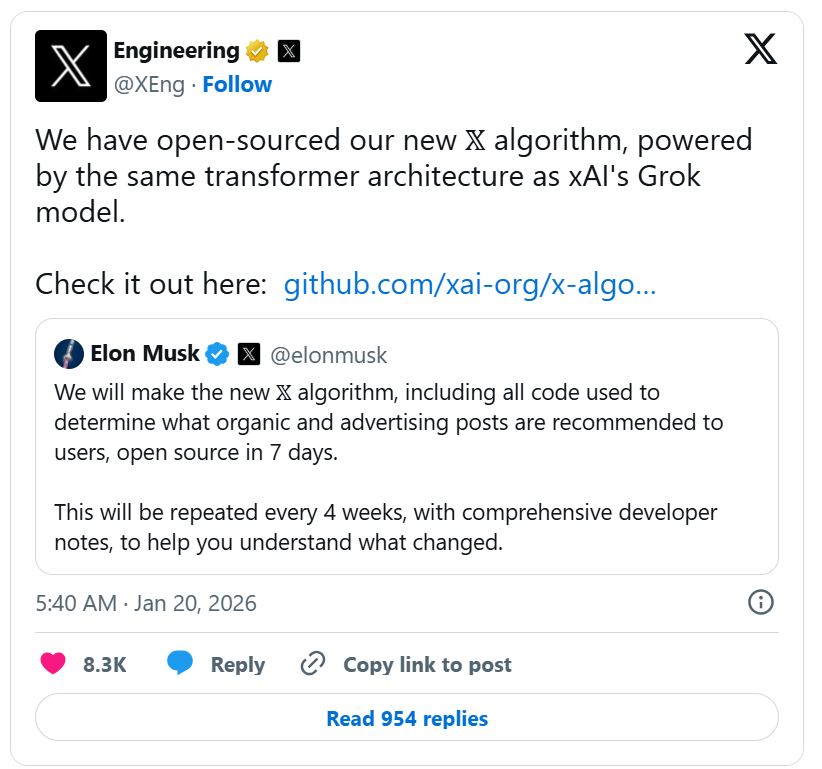Click the Copy link to post label

click(x=427, y=665)
